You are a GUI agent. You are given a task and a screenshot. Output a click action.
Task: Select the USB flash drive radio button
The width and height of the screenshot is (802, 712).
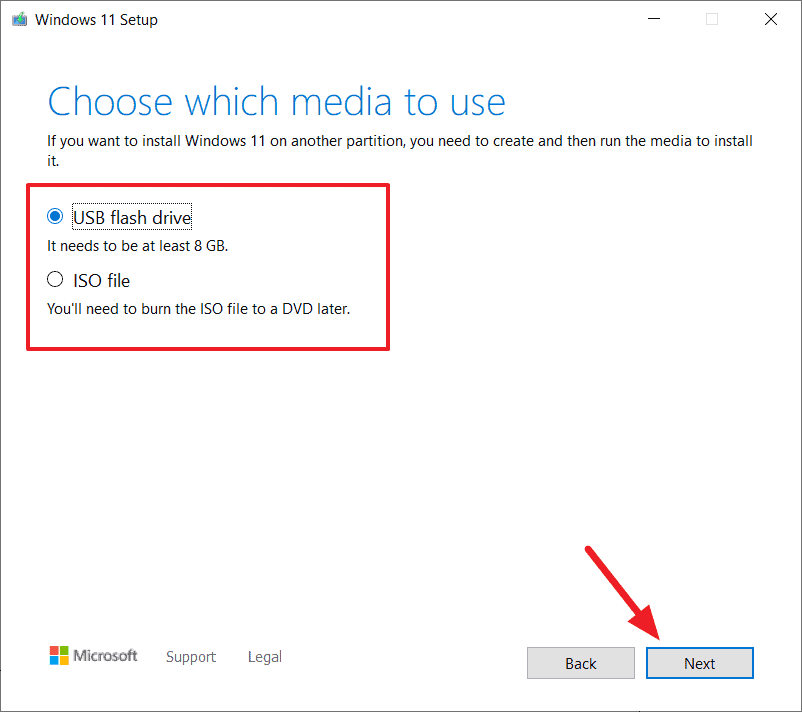tap(55, 216)
